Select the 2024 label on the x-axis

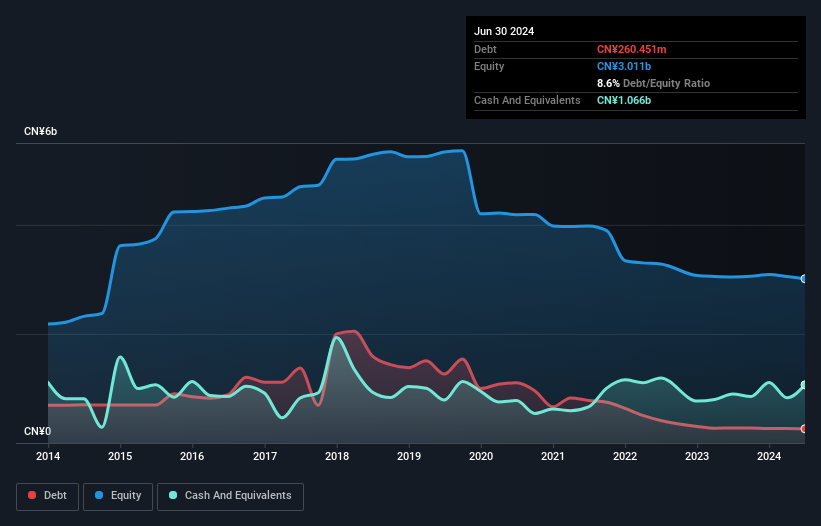(x=769, y=457)
